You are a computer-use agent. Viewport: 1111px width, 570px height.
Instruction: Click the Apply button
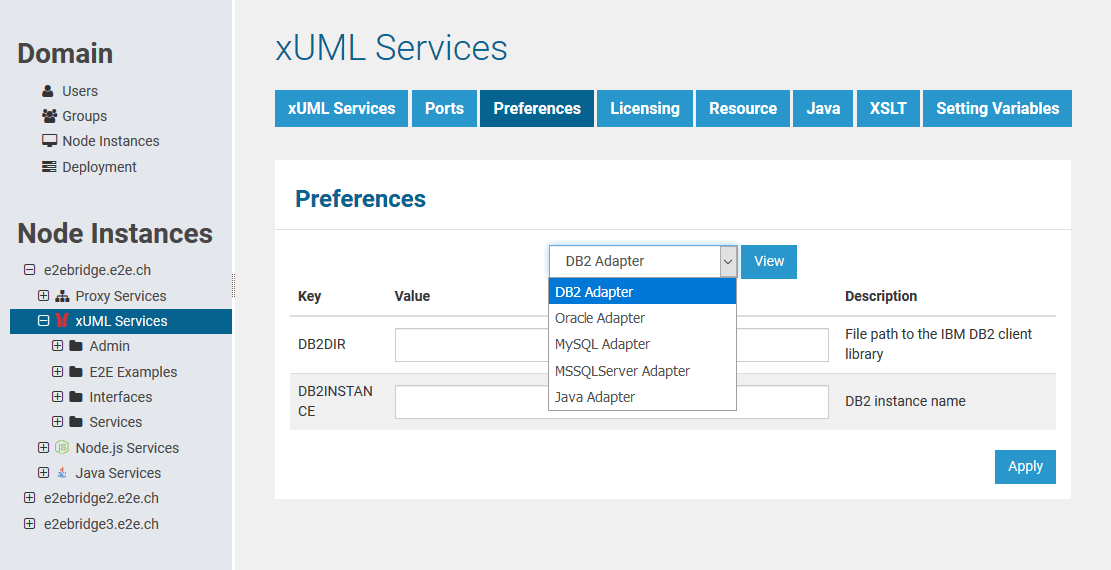click(x=1025, y=467)
